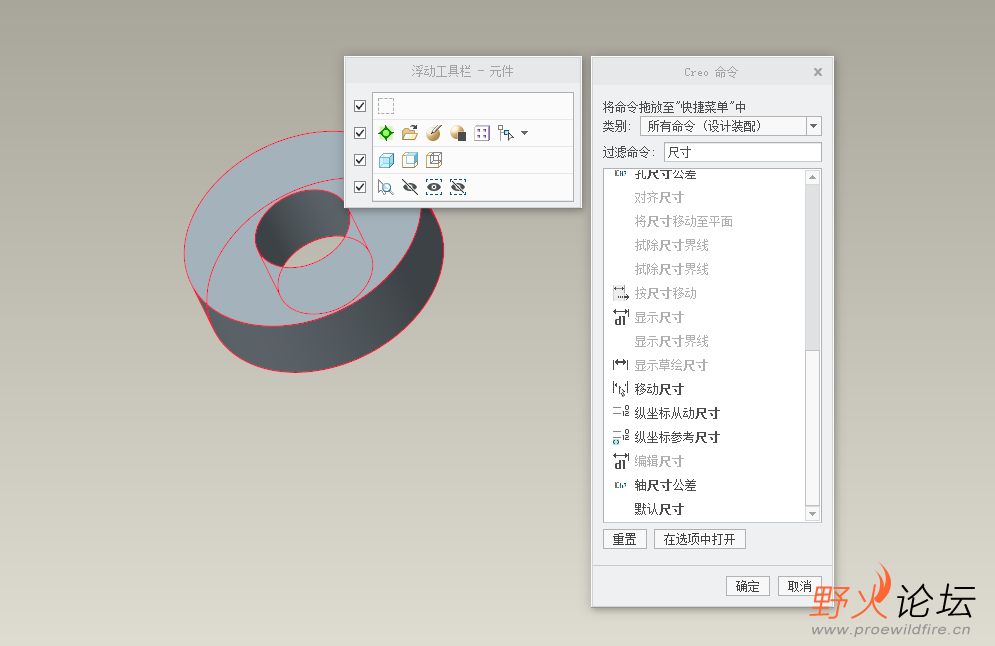This screenshot has height=646, width=995.
Task: Click the cursor with magnifier zoom icon
Action: pos(386,187)
